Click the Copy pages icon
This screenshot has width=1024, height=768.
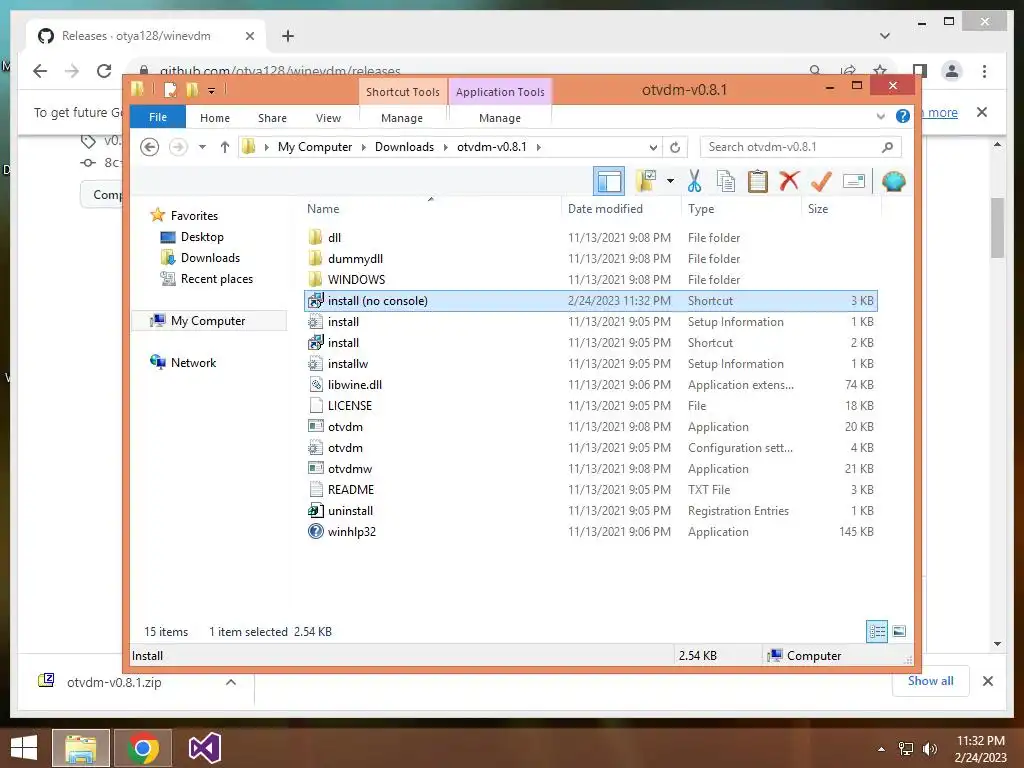(726, 181)
